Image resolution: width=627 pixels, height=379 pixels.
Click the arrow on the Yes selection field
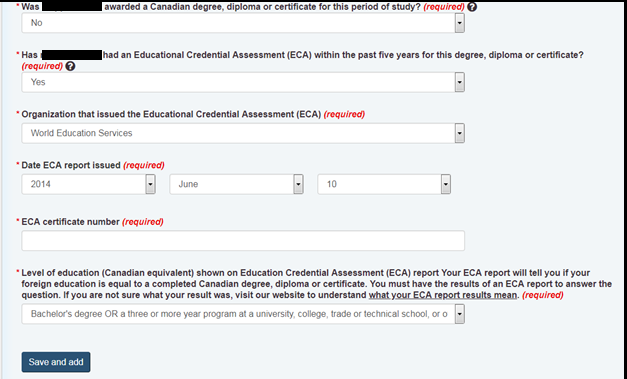(460, 82)
